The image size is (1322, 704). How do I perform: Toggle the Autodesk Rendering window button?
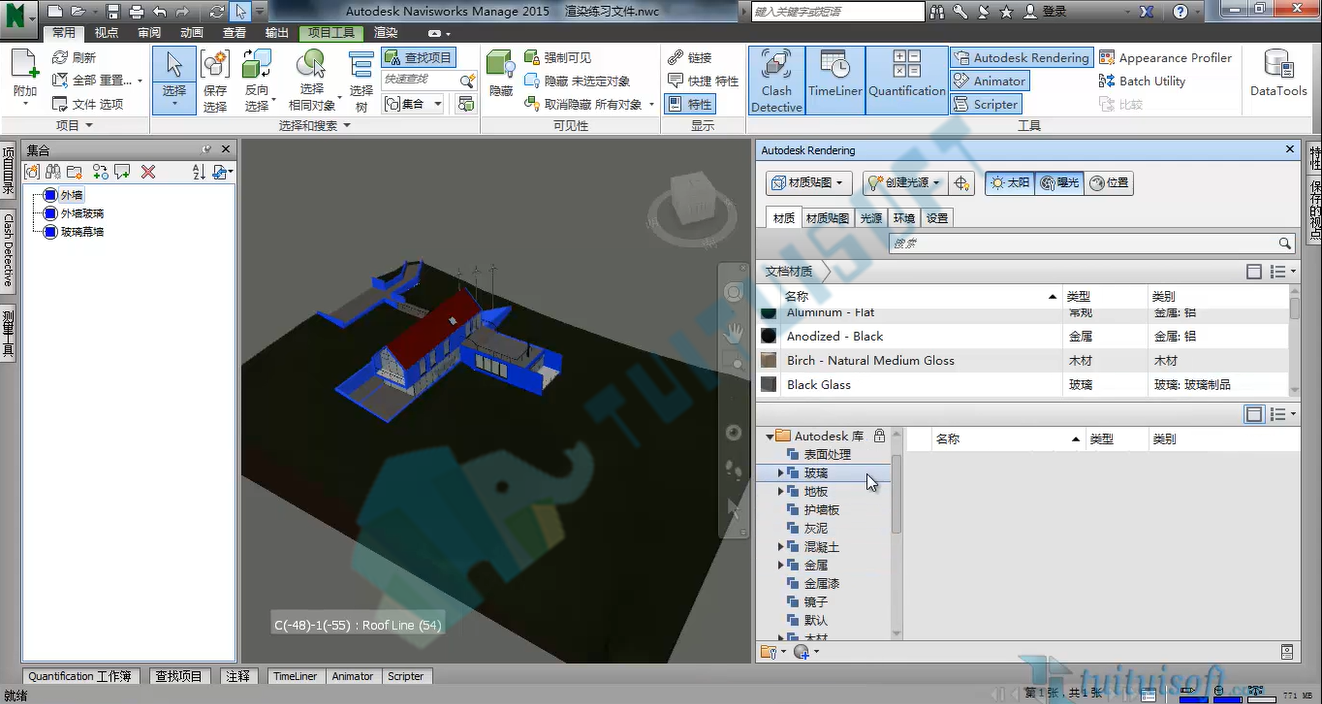1021,58
